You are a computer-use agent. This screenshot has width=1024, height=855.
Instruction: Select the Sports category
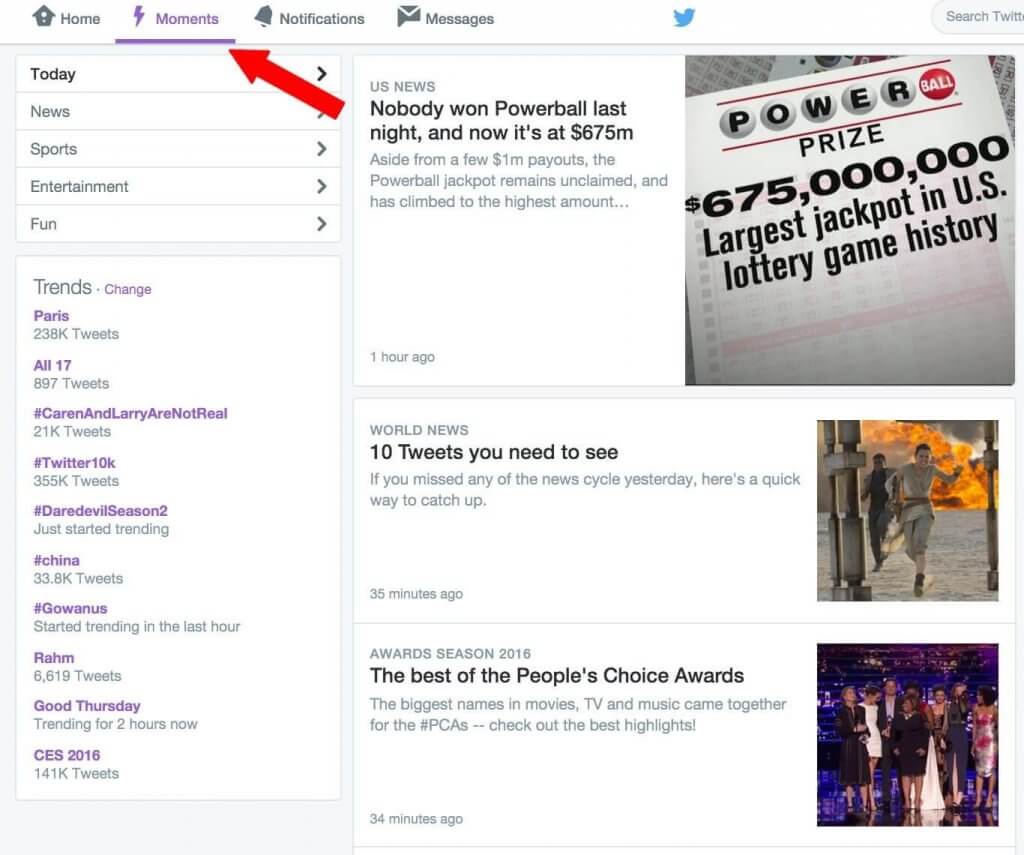[178, 149]
